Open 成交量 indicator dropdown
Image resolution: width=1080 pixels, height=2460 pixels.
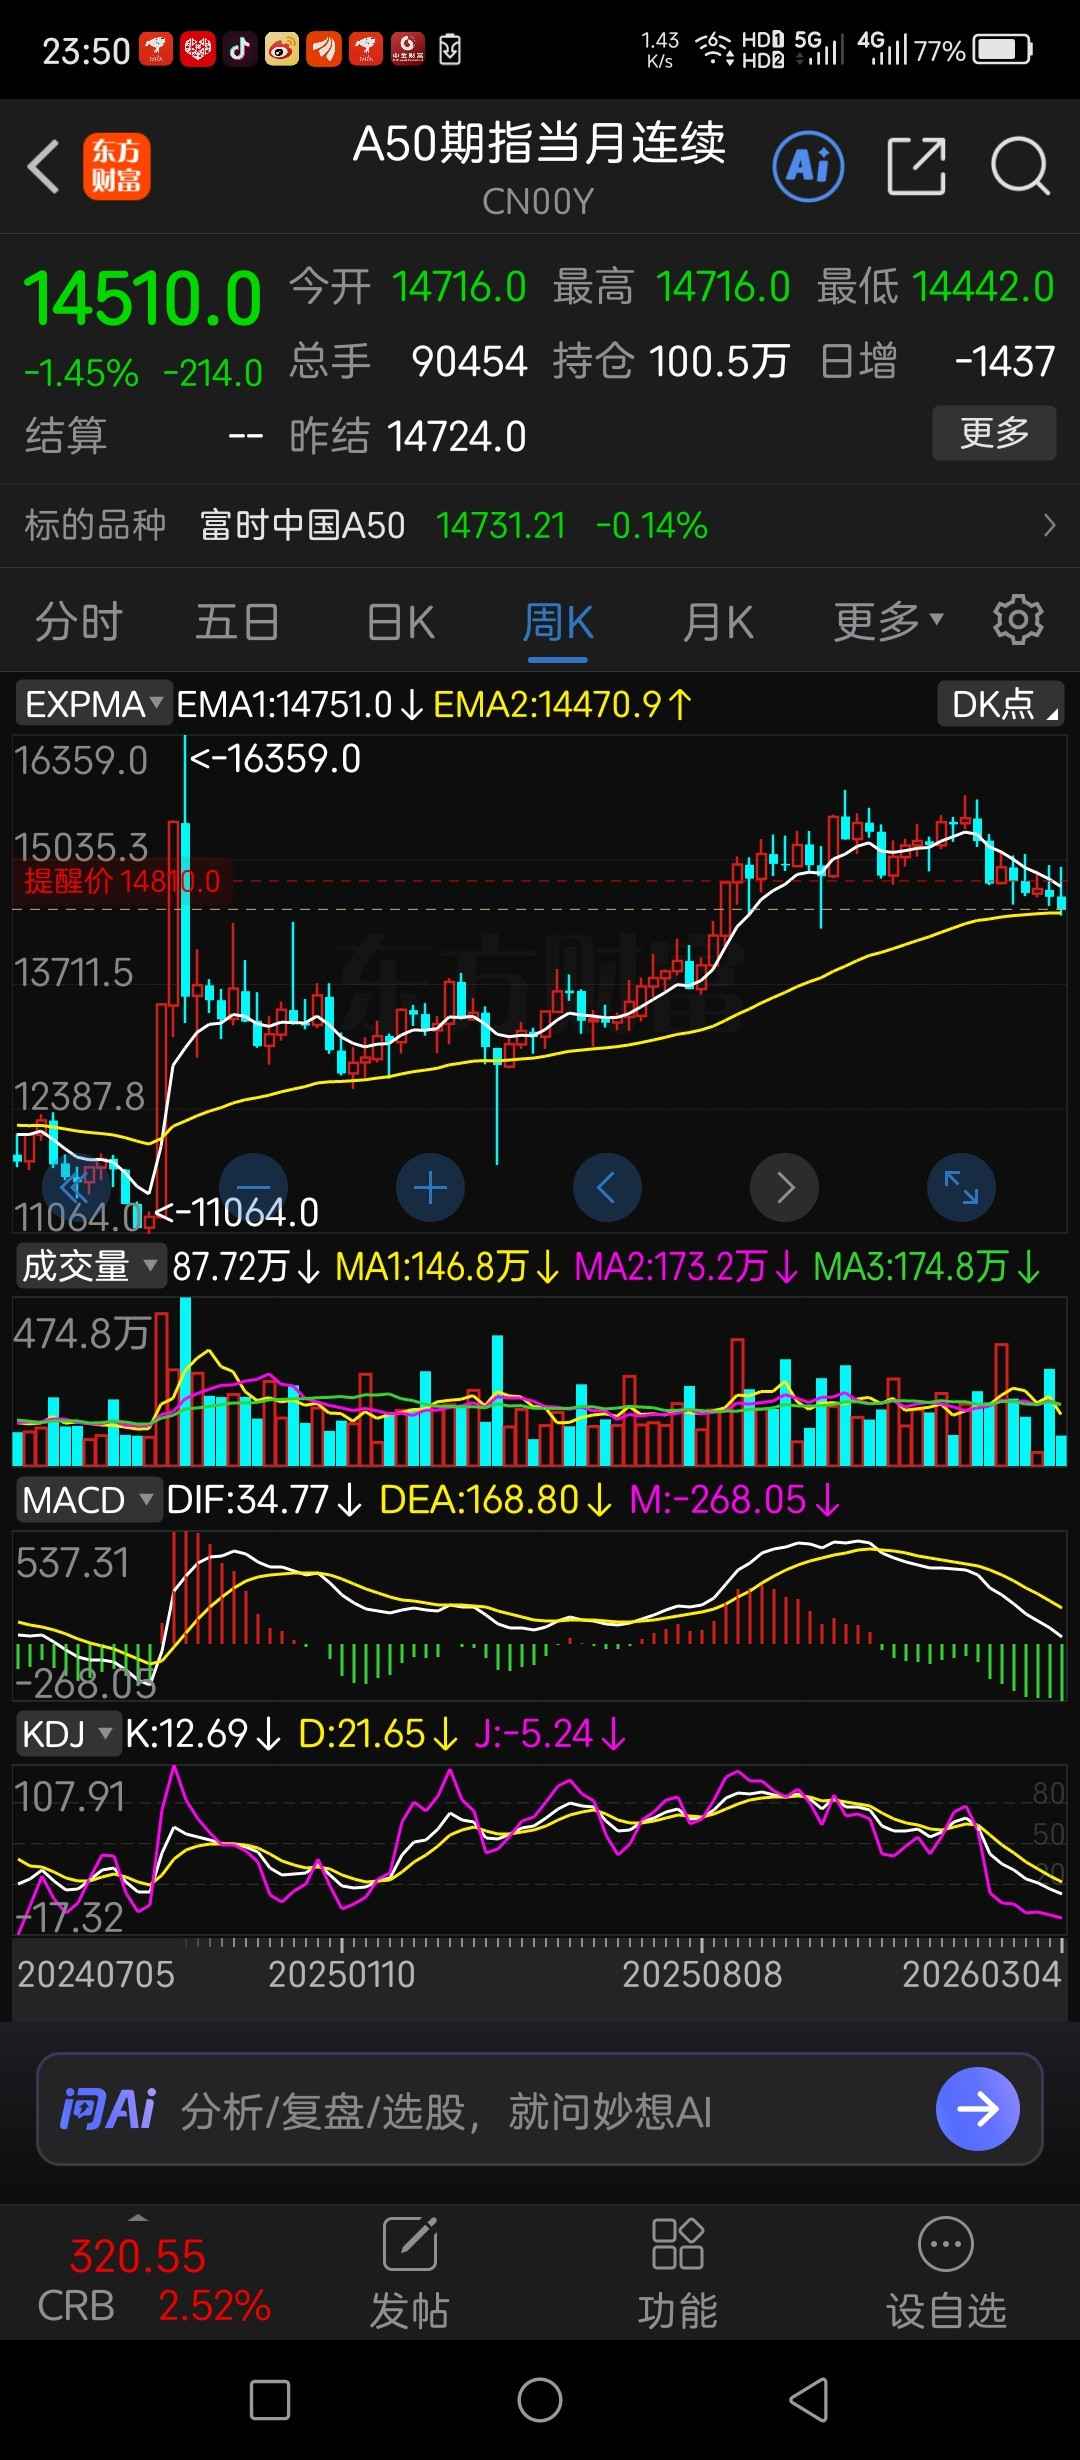pos(89,1266)
